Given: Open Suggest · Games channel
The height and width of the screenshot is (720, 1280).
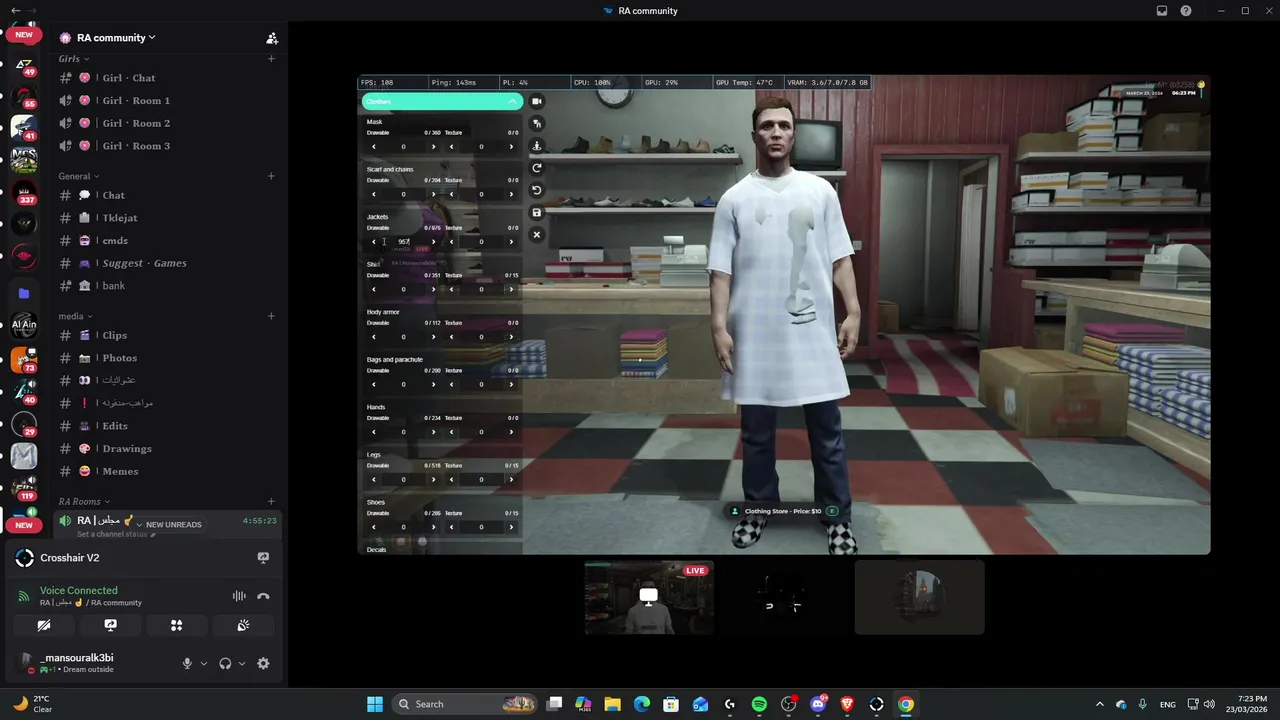Looking at the screenshot, I should [167, 263].
